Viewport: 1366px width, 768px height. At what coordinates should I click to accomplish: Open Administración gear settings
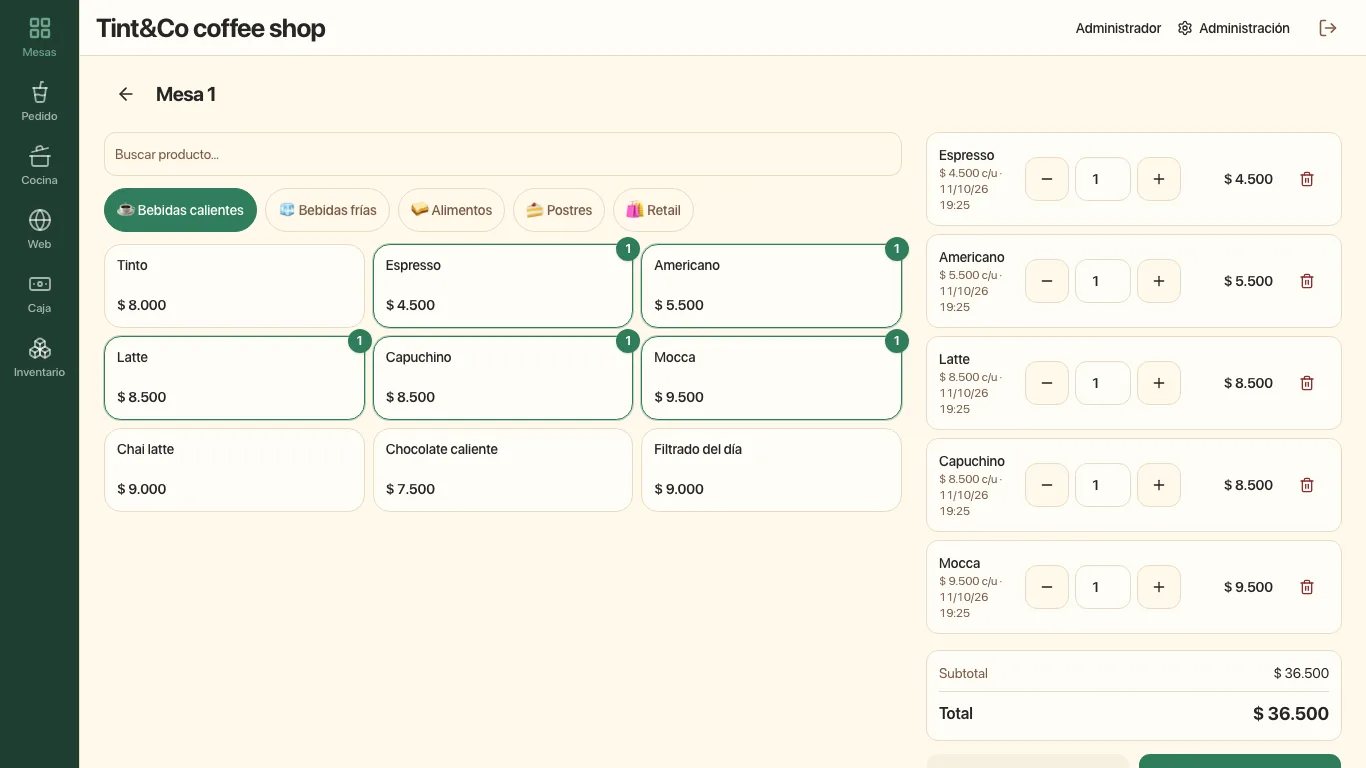pos(1234,28)
